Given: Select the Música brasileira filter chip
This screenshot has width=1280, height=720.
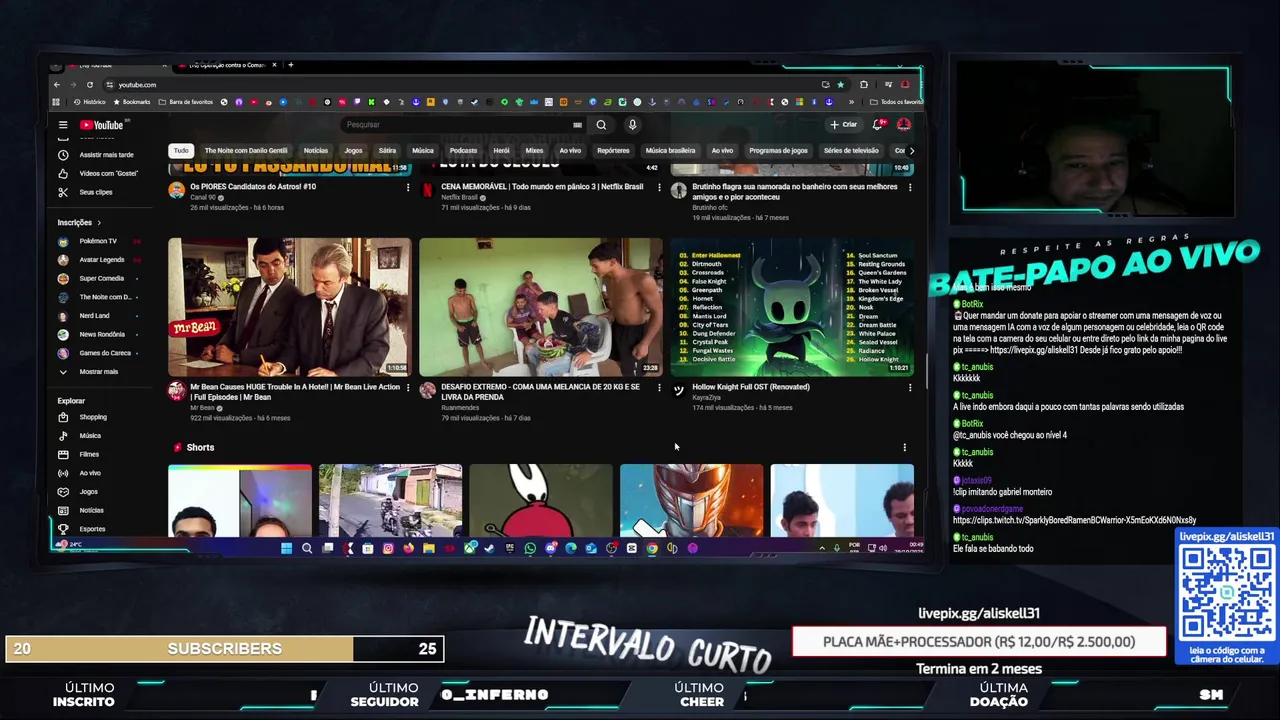Looking at the screenshot, I should click(x=670, y=151).
